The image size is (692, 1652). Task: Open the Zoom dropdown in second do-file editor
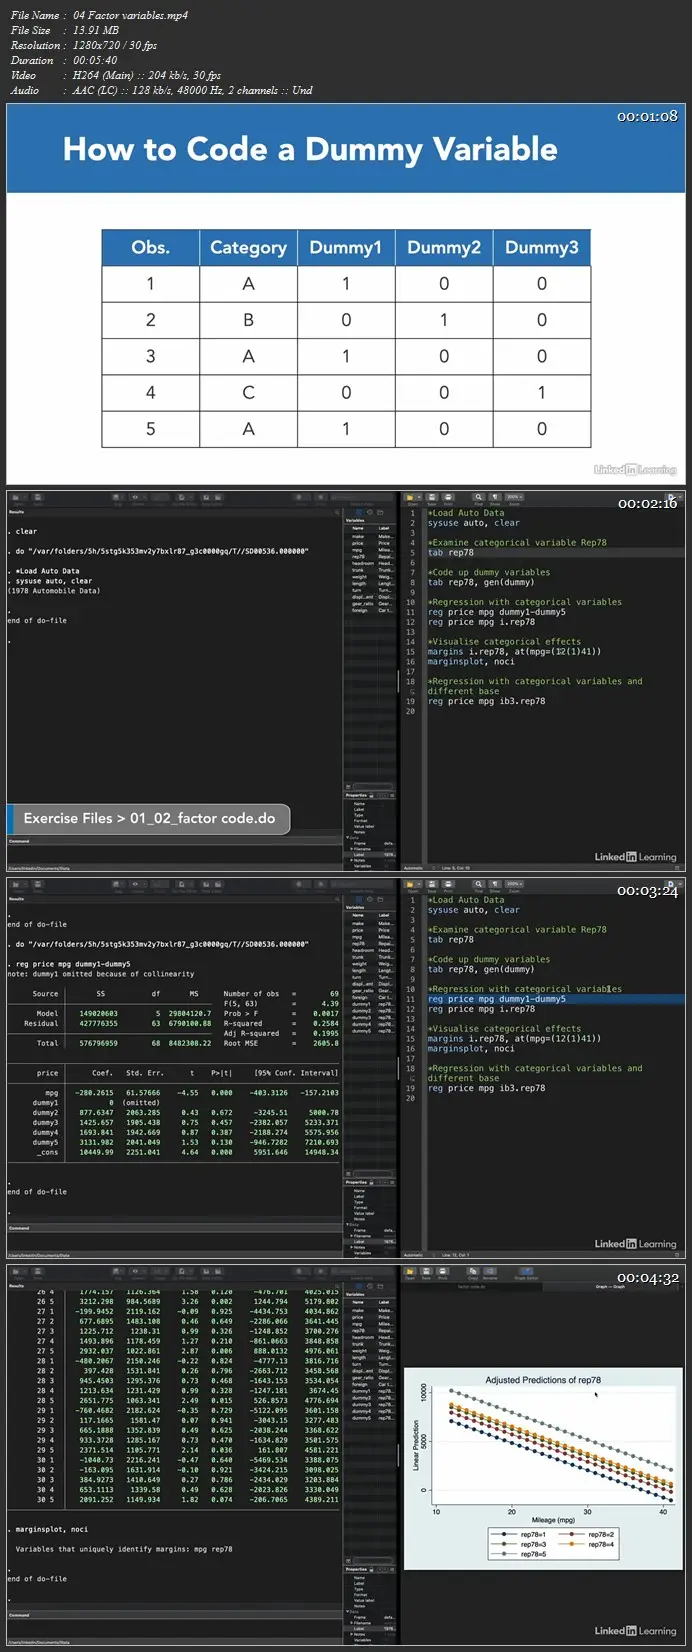click(514, 884)
